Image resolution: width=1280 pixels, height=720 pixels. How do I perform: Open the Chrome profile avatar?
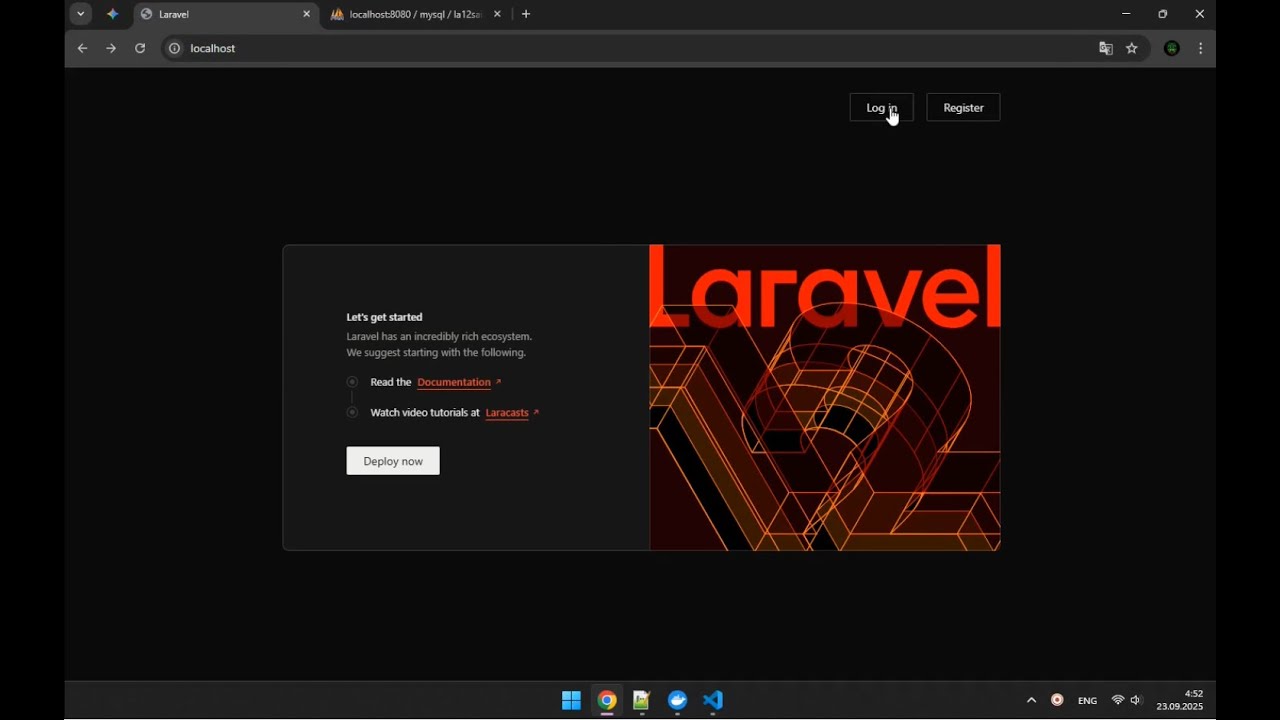[x=1172, y=48]
